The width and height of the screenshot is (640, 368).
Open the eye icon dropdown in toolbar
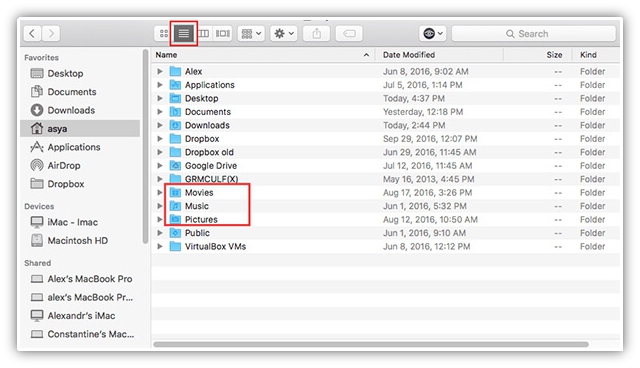[433, 33]
